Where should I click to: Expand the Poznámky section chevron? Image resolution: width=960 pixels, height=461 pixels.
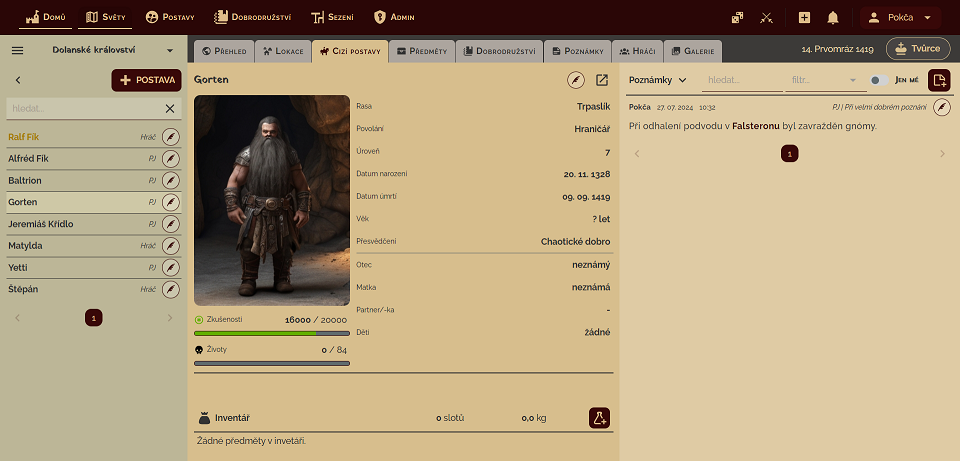tap(683, 80)
